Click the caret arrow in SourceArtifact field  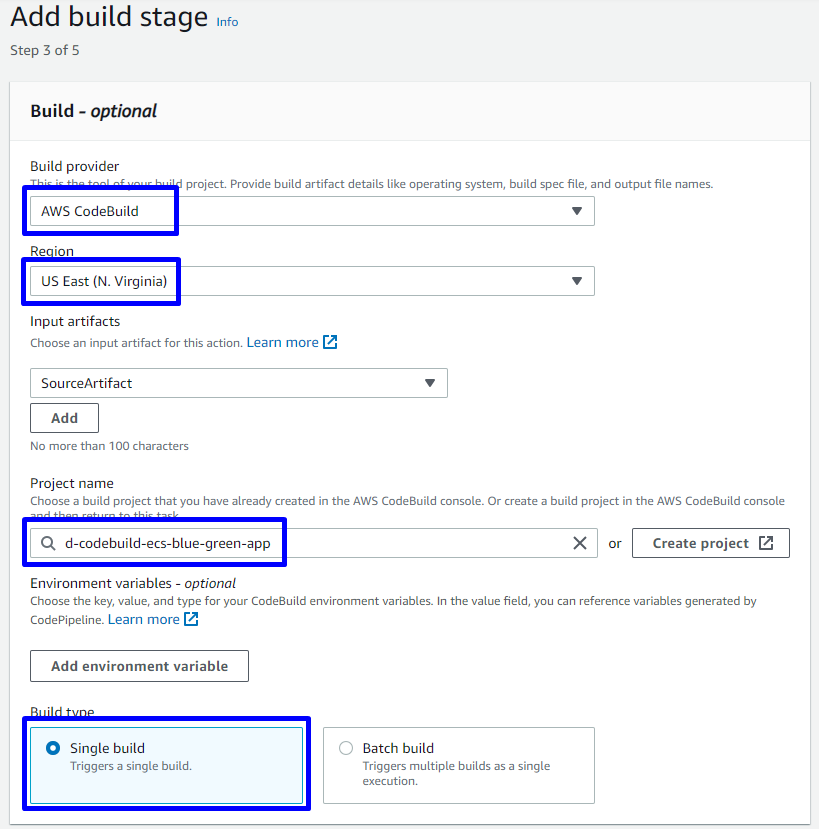pos(429,383)
